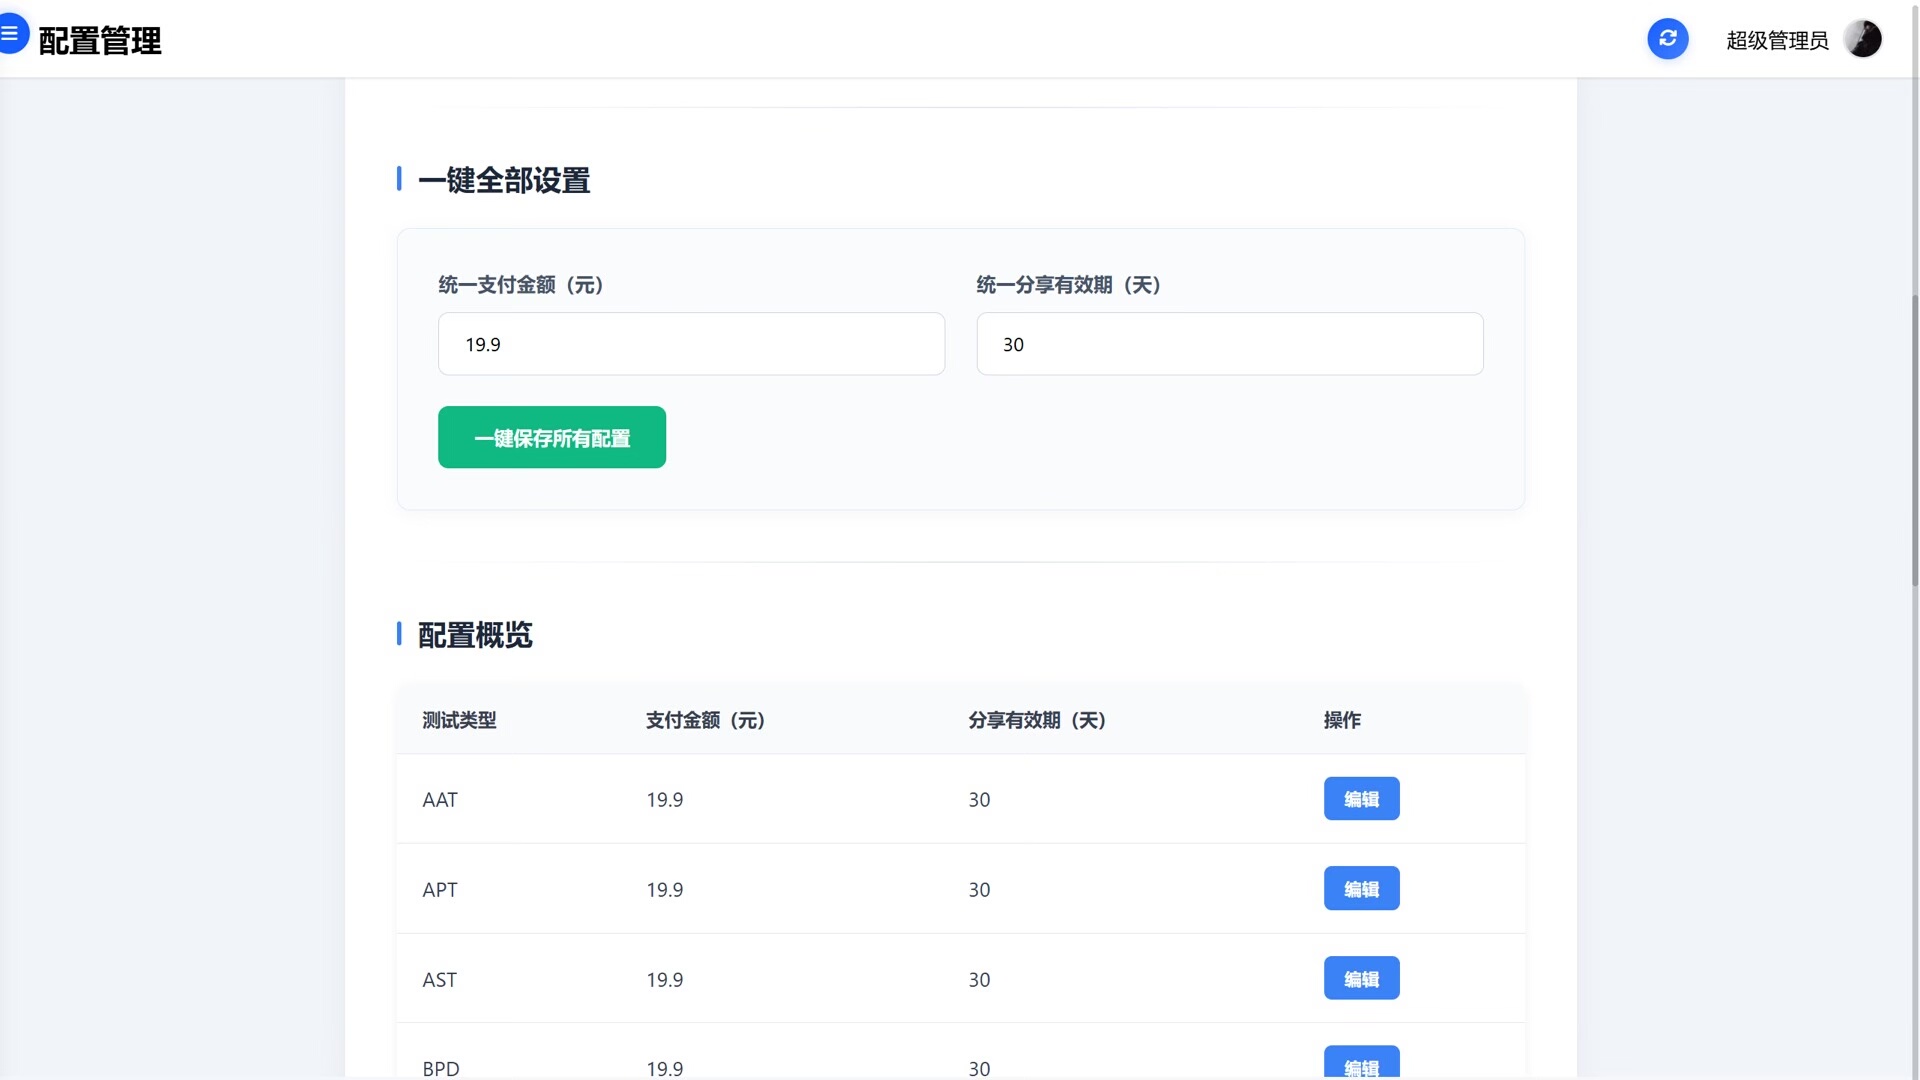
Task: Click the 操作 column header
Action: pyautogui.click(x=1341, y=720)
